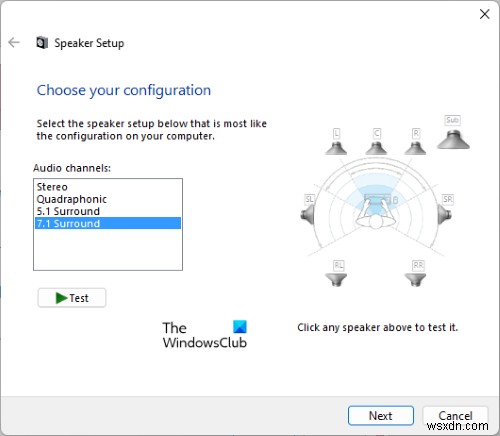Click empty area of Audio channels listbox
Screen dimensions: 500x436
click(108, 249)
